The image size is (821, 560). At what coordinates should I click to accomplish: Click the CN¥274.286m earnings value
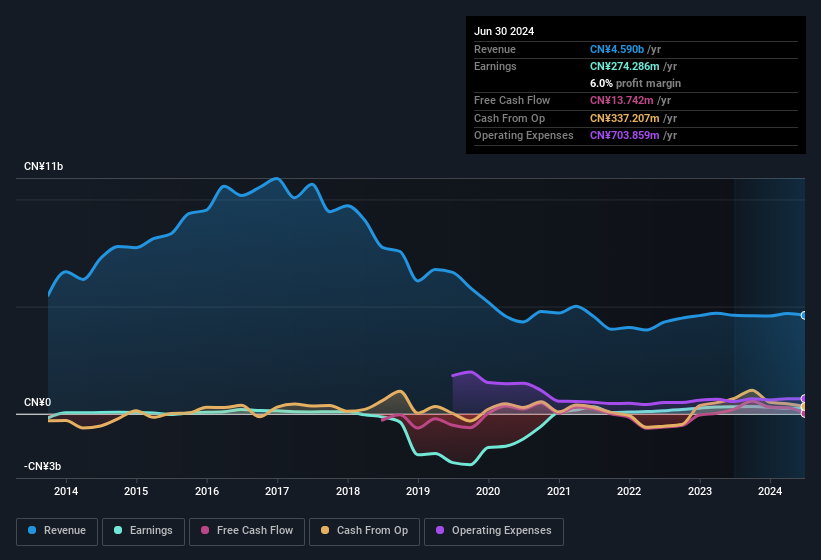[625, 66]
